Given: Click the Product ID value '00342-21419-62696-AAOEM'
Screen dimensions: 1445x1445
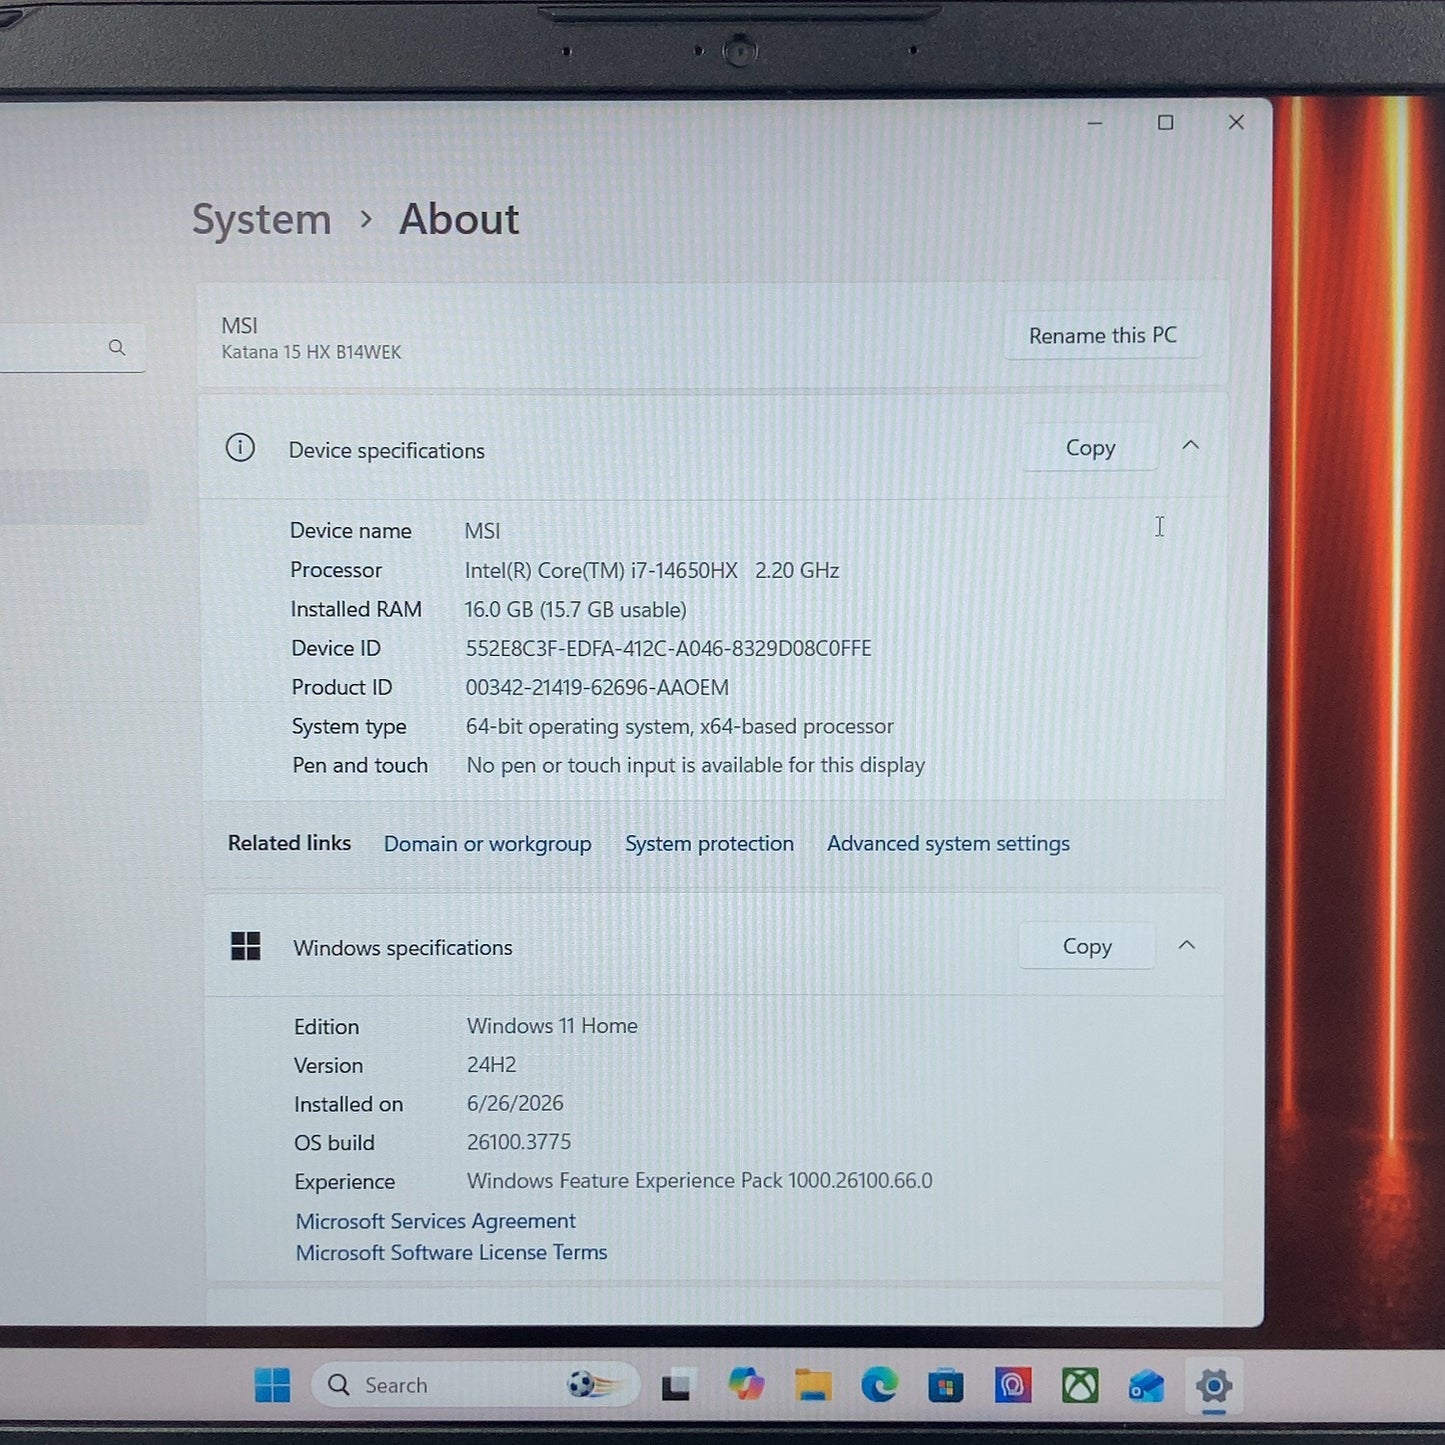Looking at the screenshot, I should coord(597,688).
